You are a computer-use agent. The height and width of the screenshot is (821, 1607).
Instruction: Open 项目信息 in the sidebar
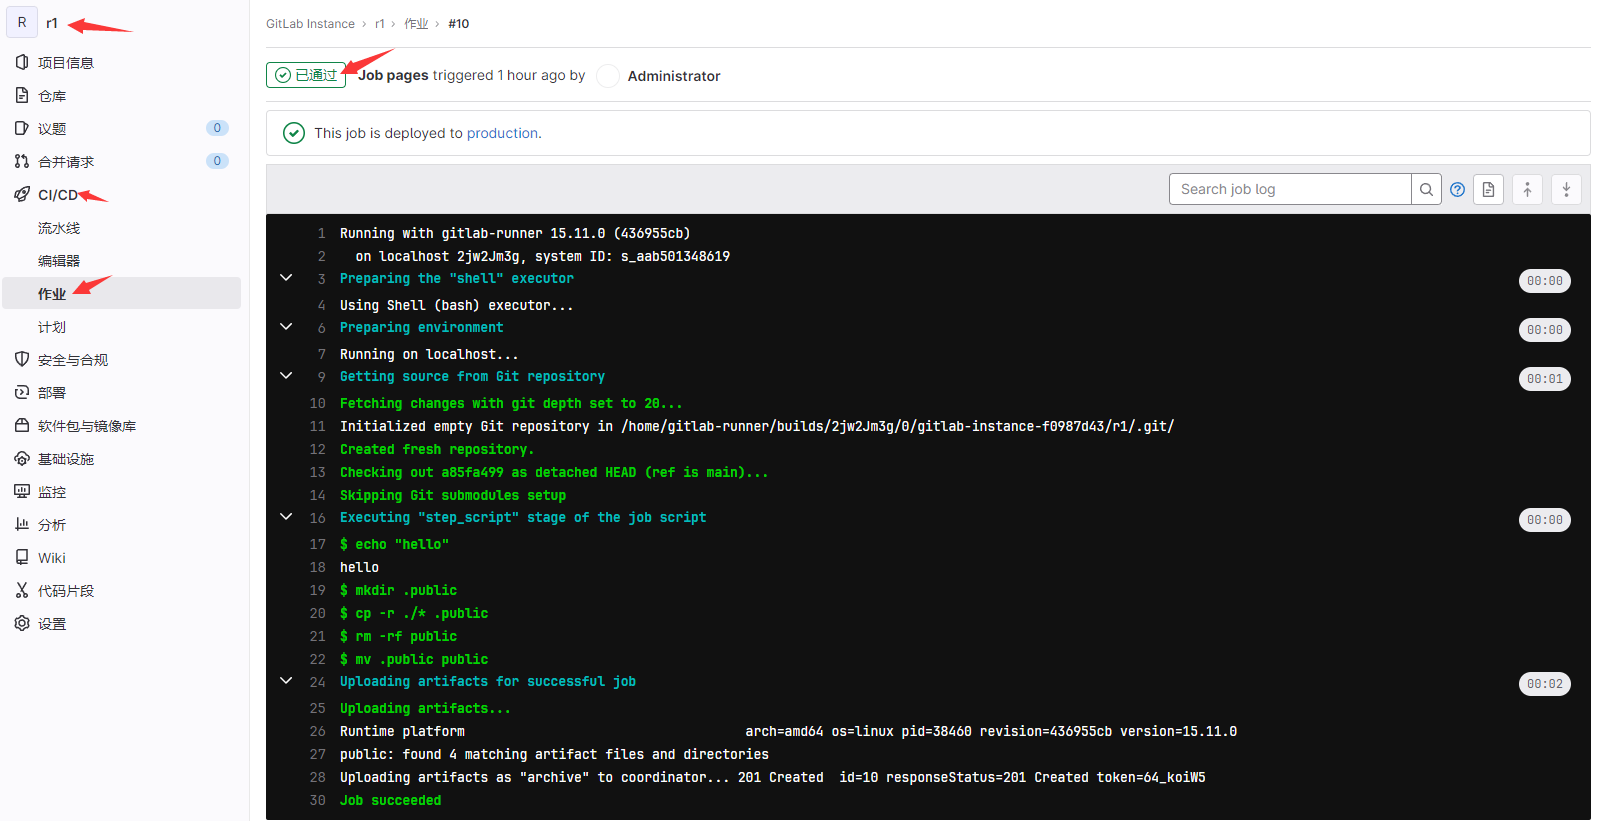click(x=65, y=63)
